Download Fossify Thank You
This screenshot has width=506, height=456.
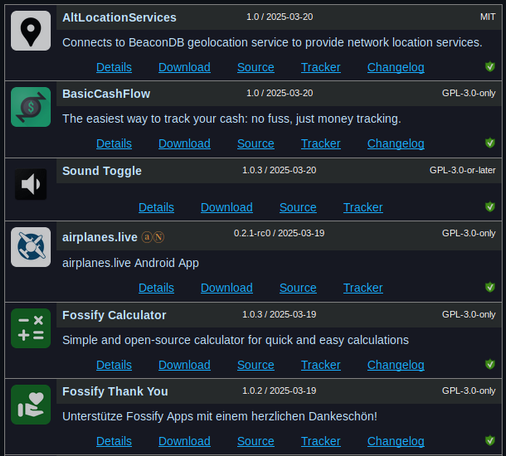point(184,441)
